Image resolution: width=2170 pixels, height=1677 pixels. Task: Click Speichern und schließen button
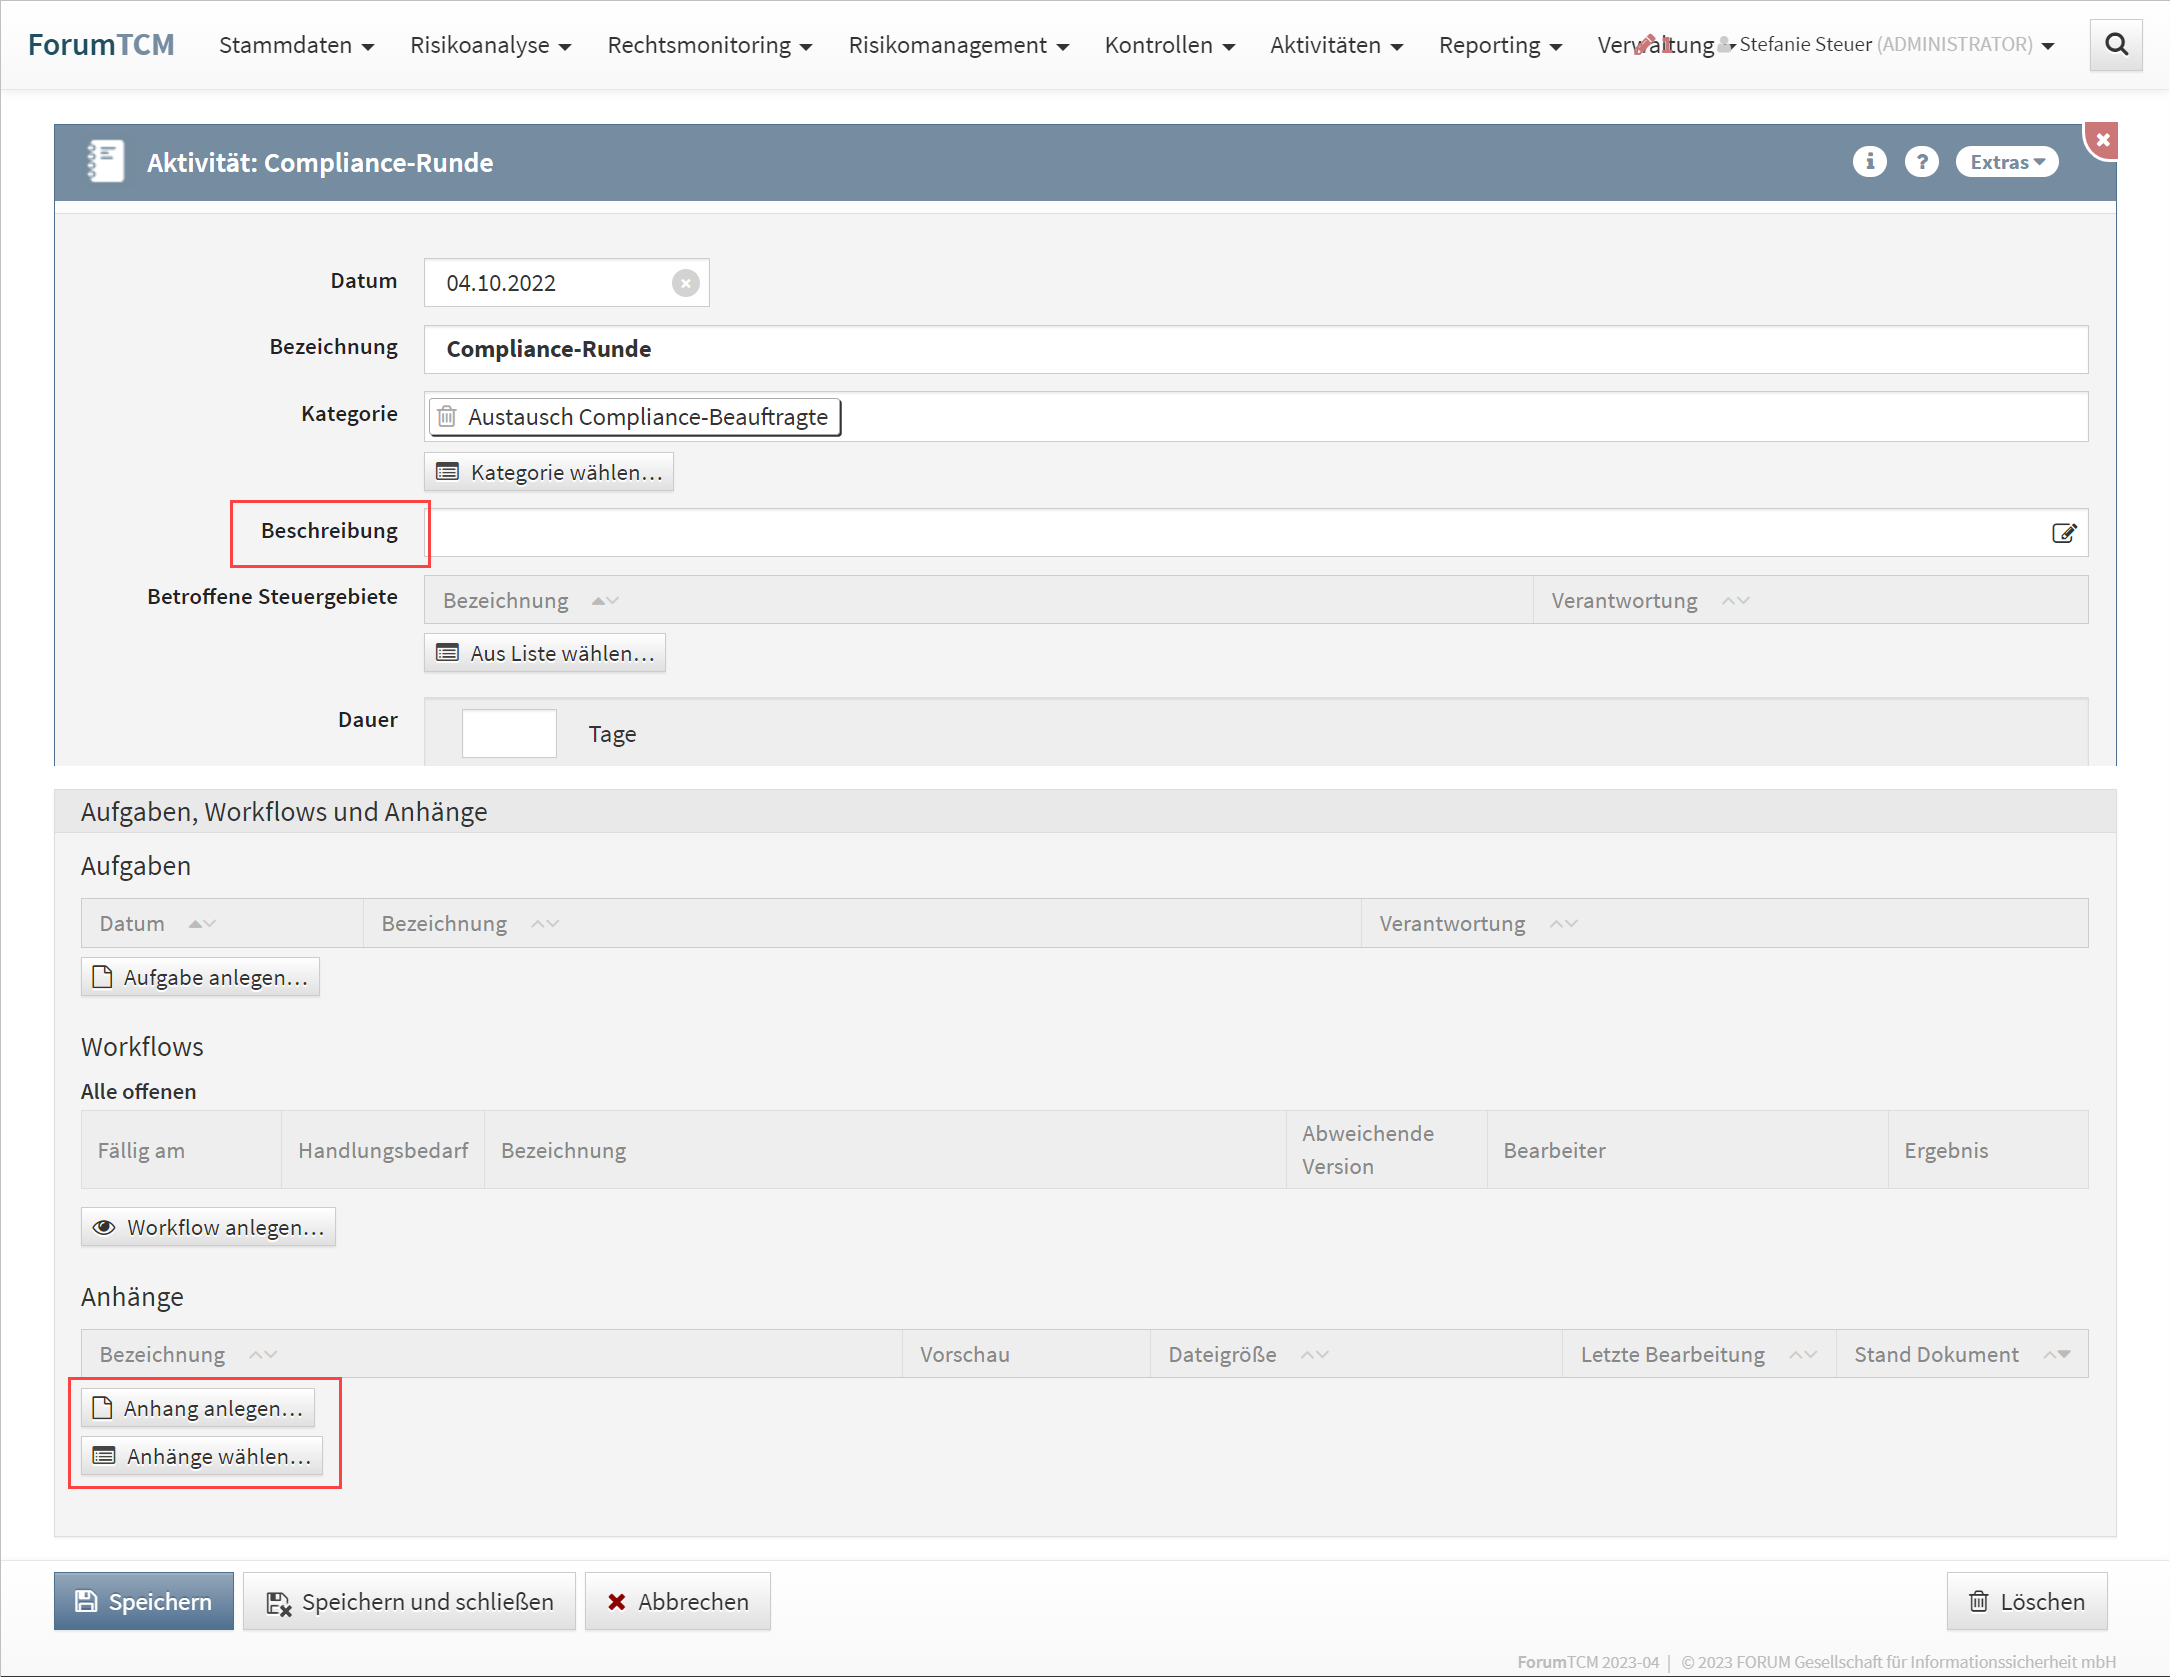coord(409,1601)
